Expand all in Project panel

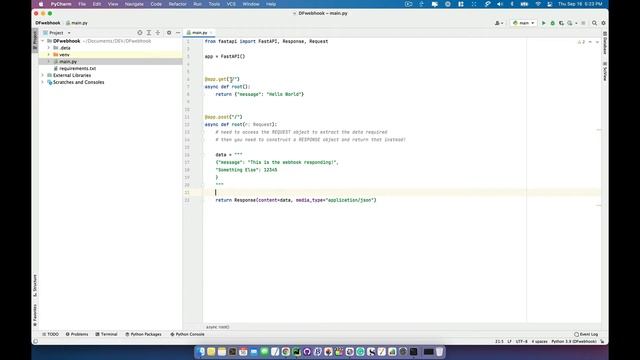[149, 33]
